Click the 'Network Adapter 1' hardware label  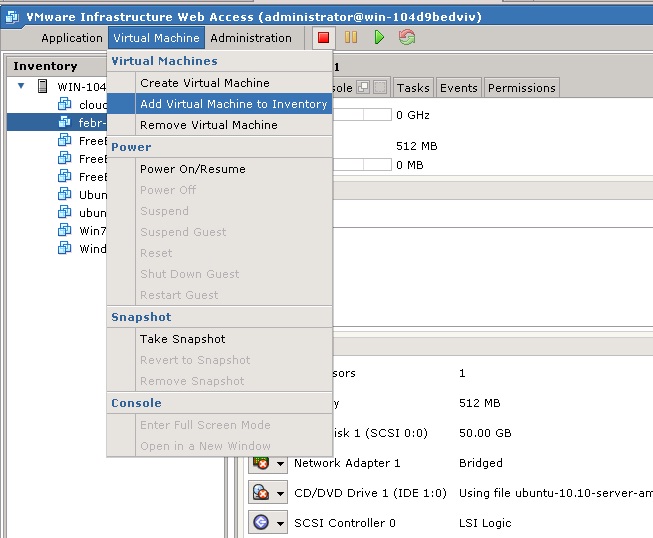click(x=347, y=463)
